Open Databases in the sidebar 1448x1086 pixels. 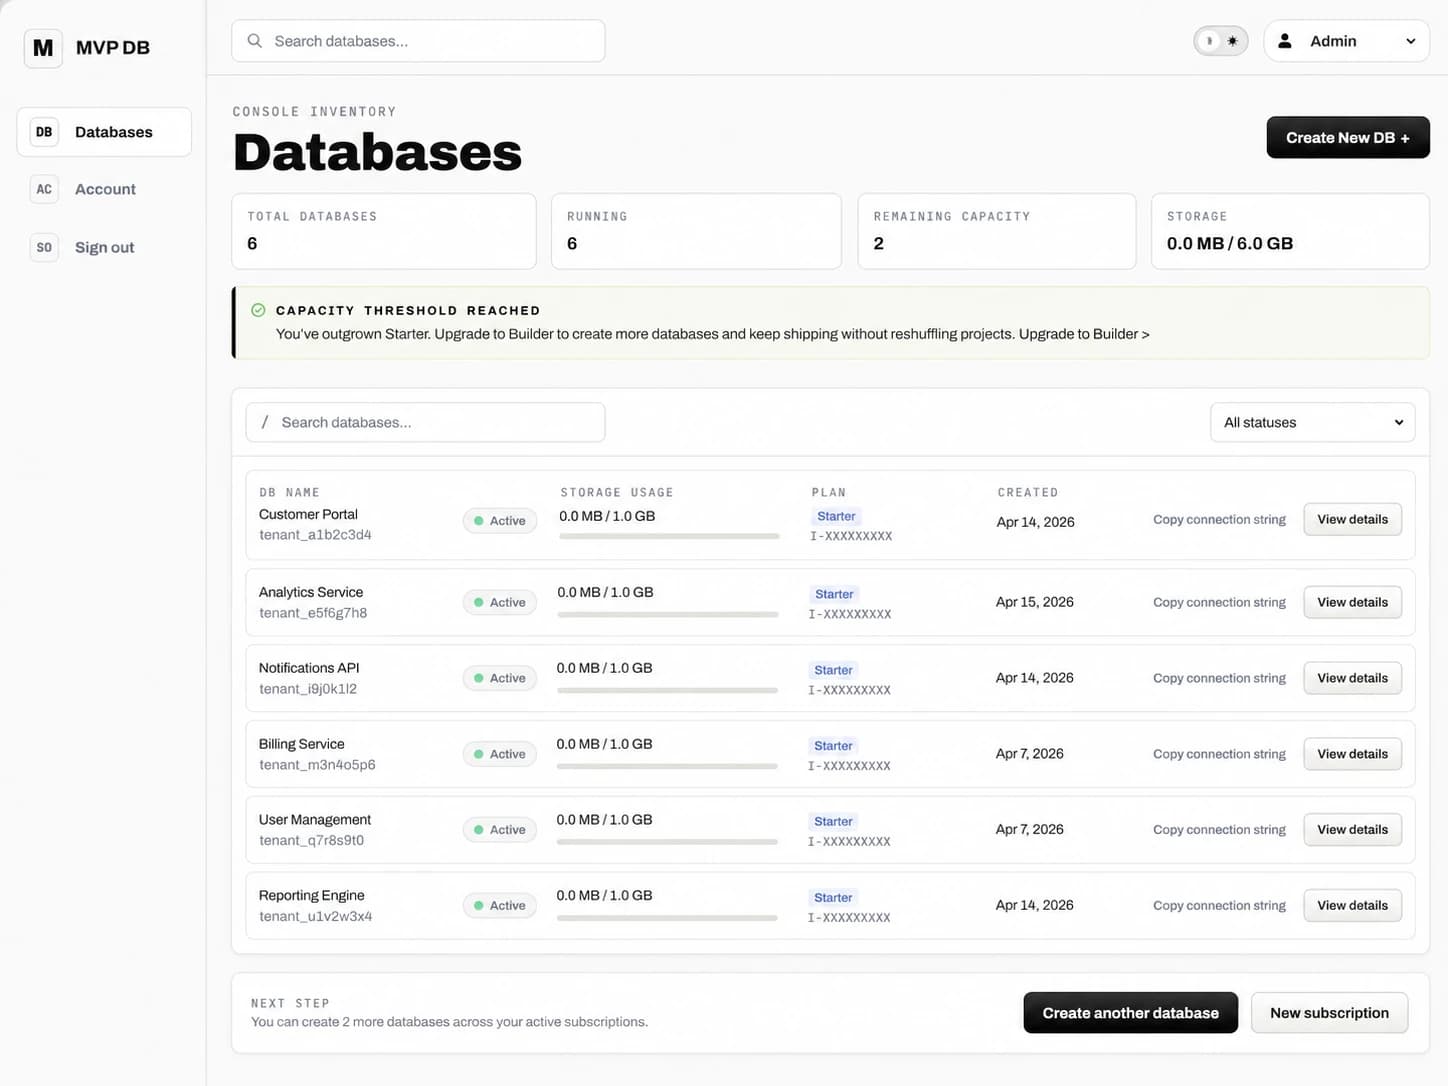pos(104,132)
